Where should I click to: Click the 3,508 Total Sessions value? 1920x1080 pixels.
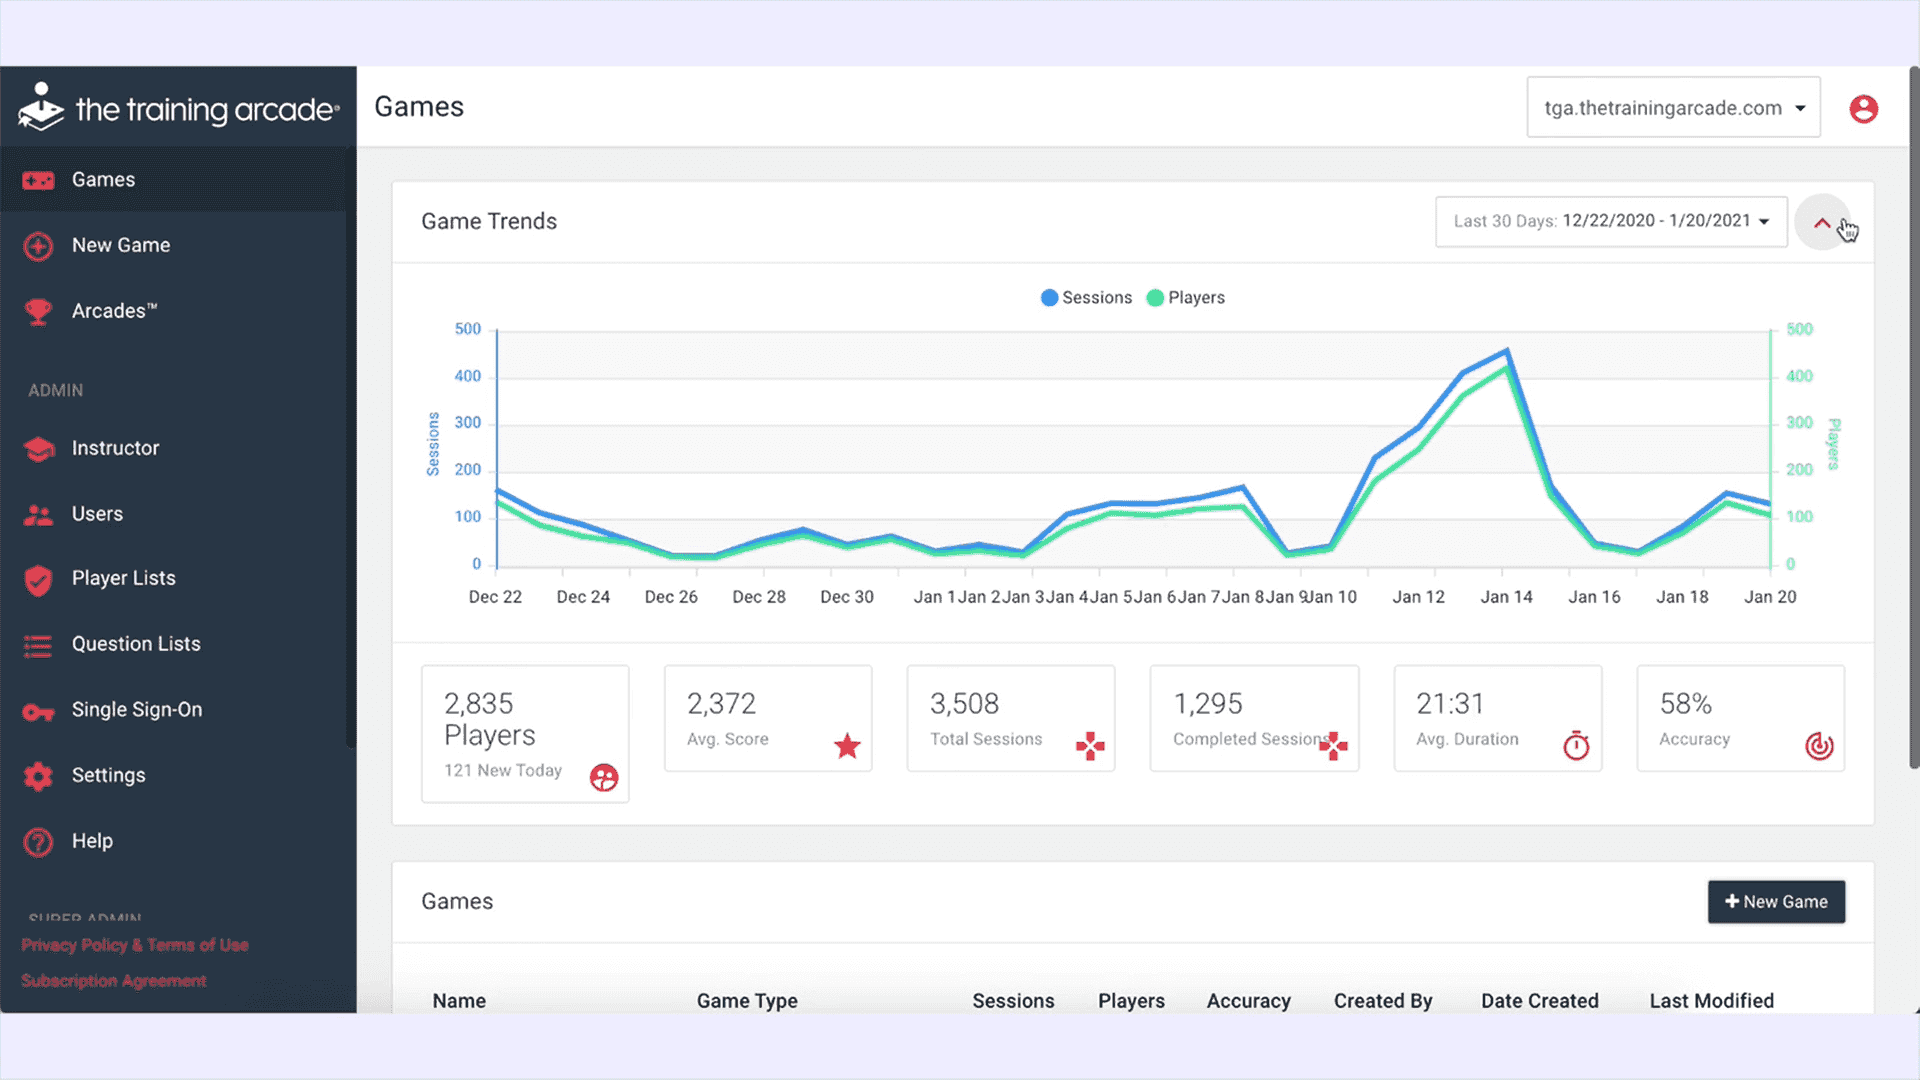[x=964, y=704]
